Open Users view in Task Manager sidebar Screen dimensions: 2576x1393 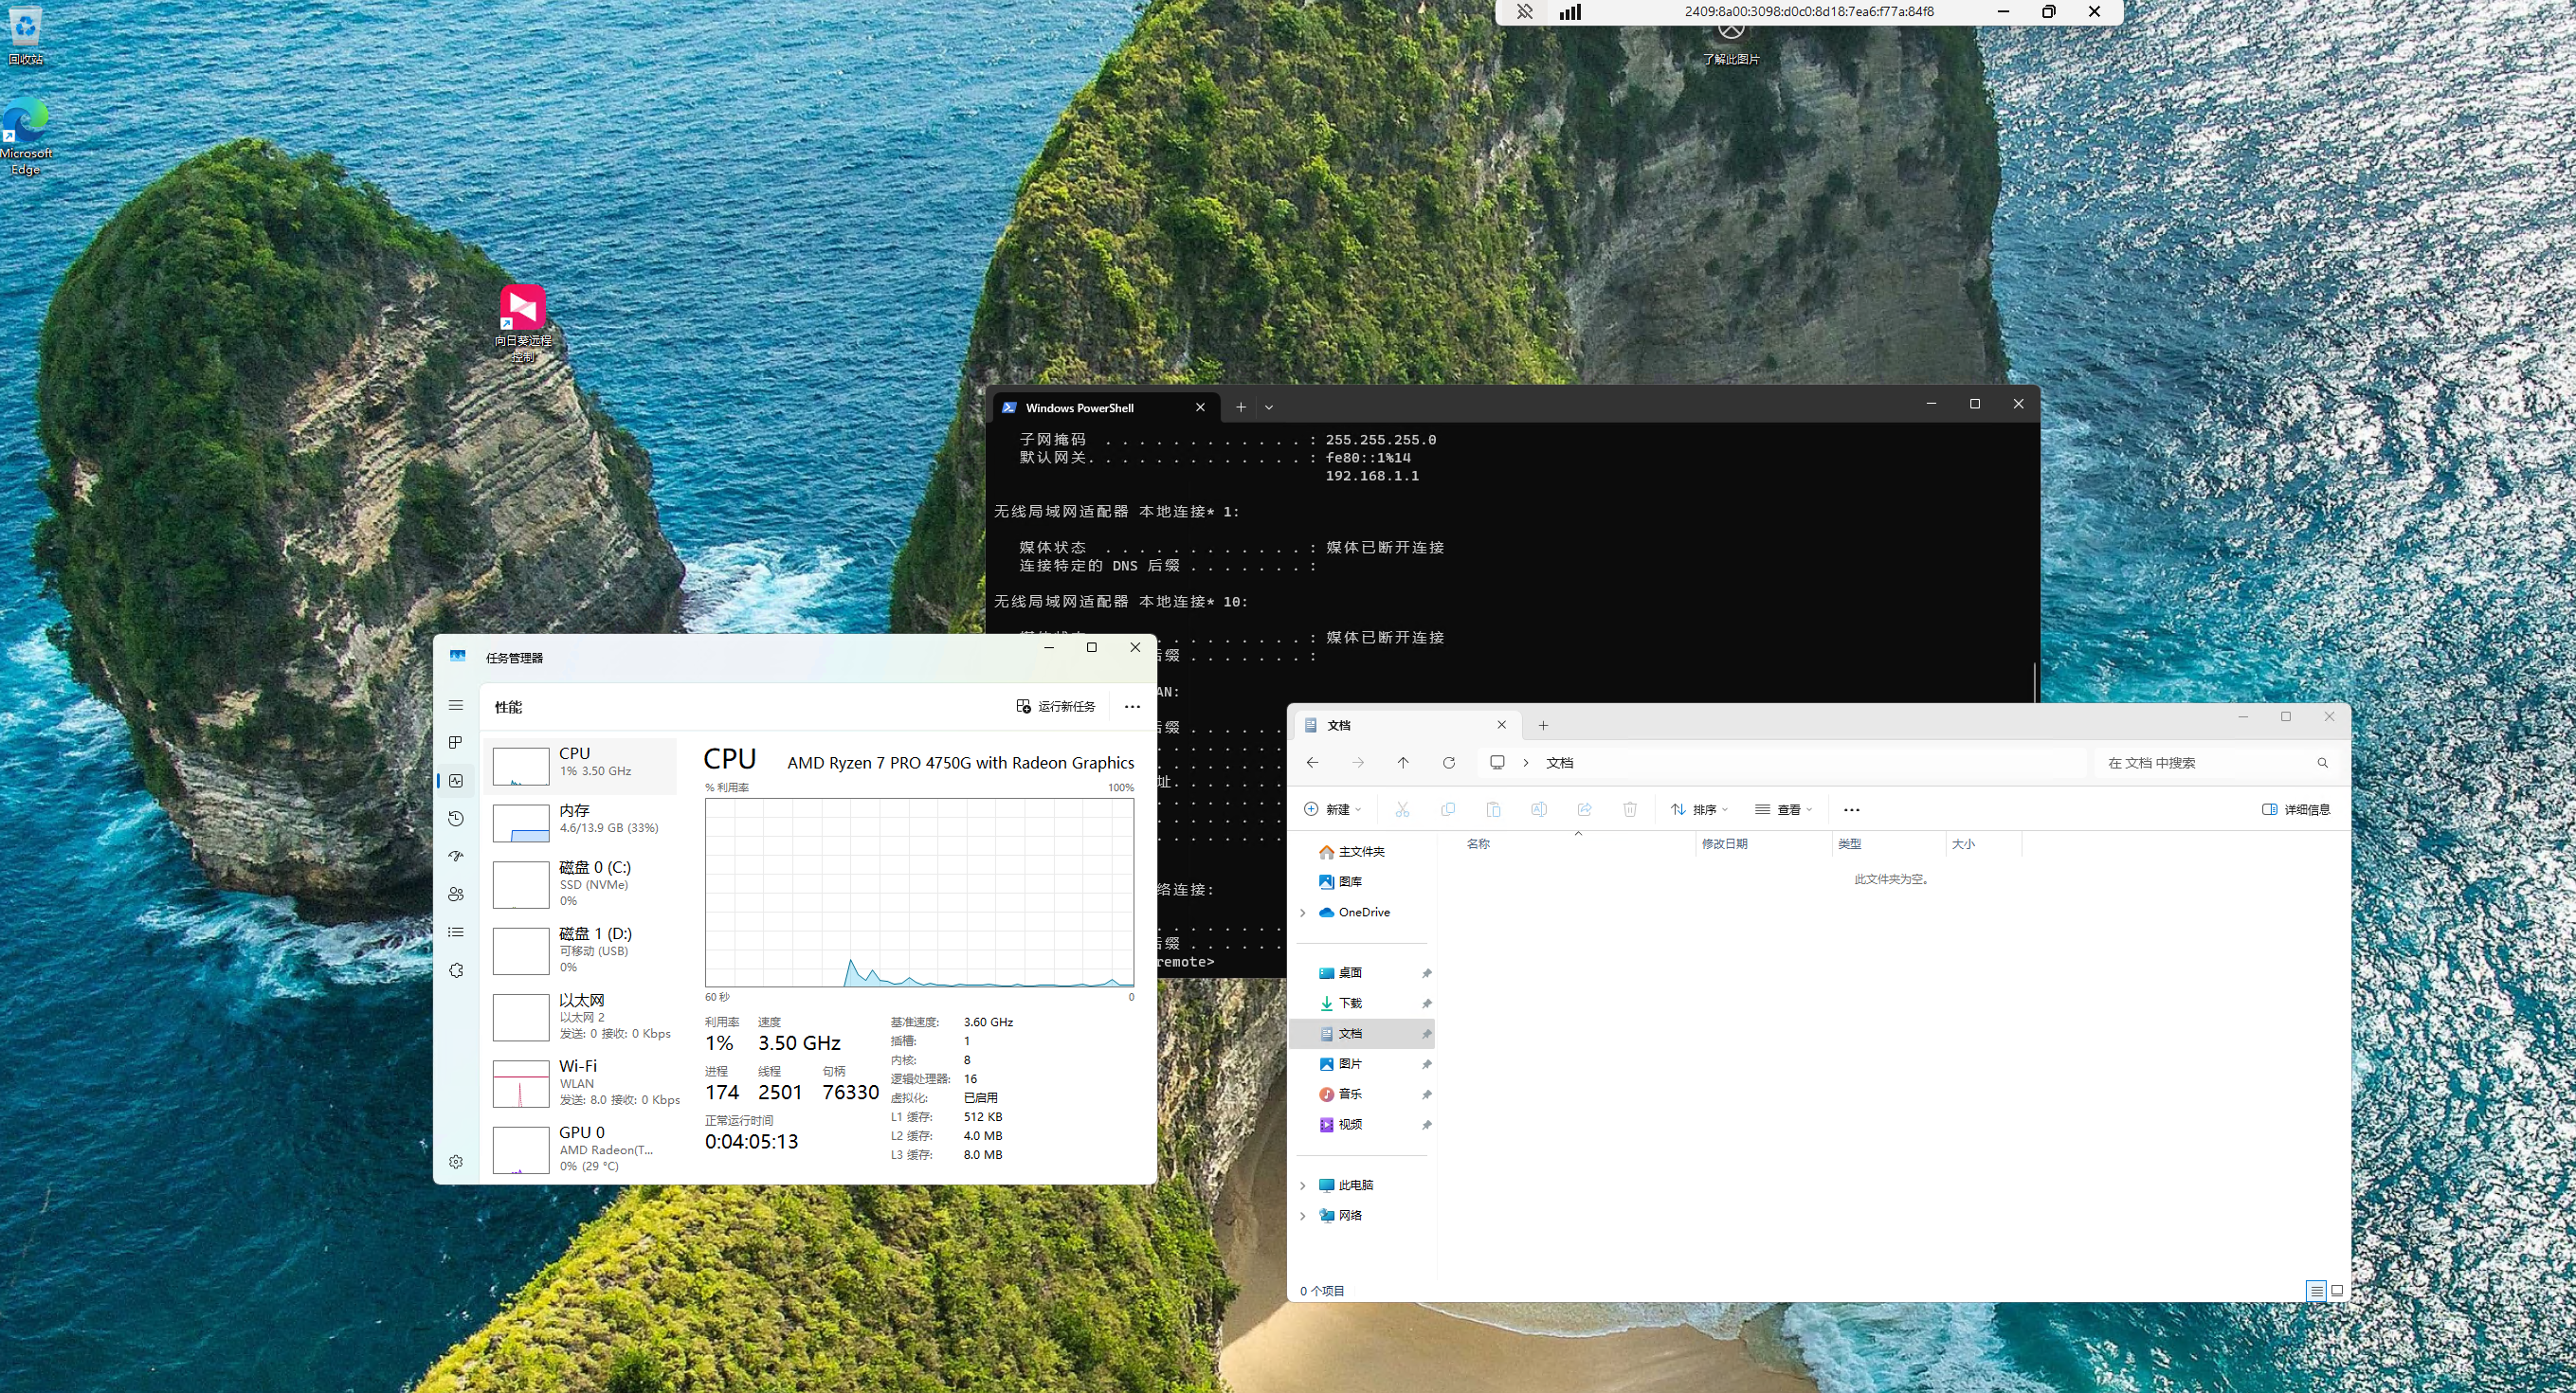[x=456, y=894]
